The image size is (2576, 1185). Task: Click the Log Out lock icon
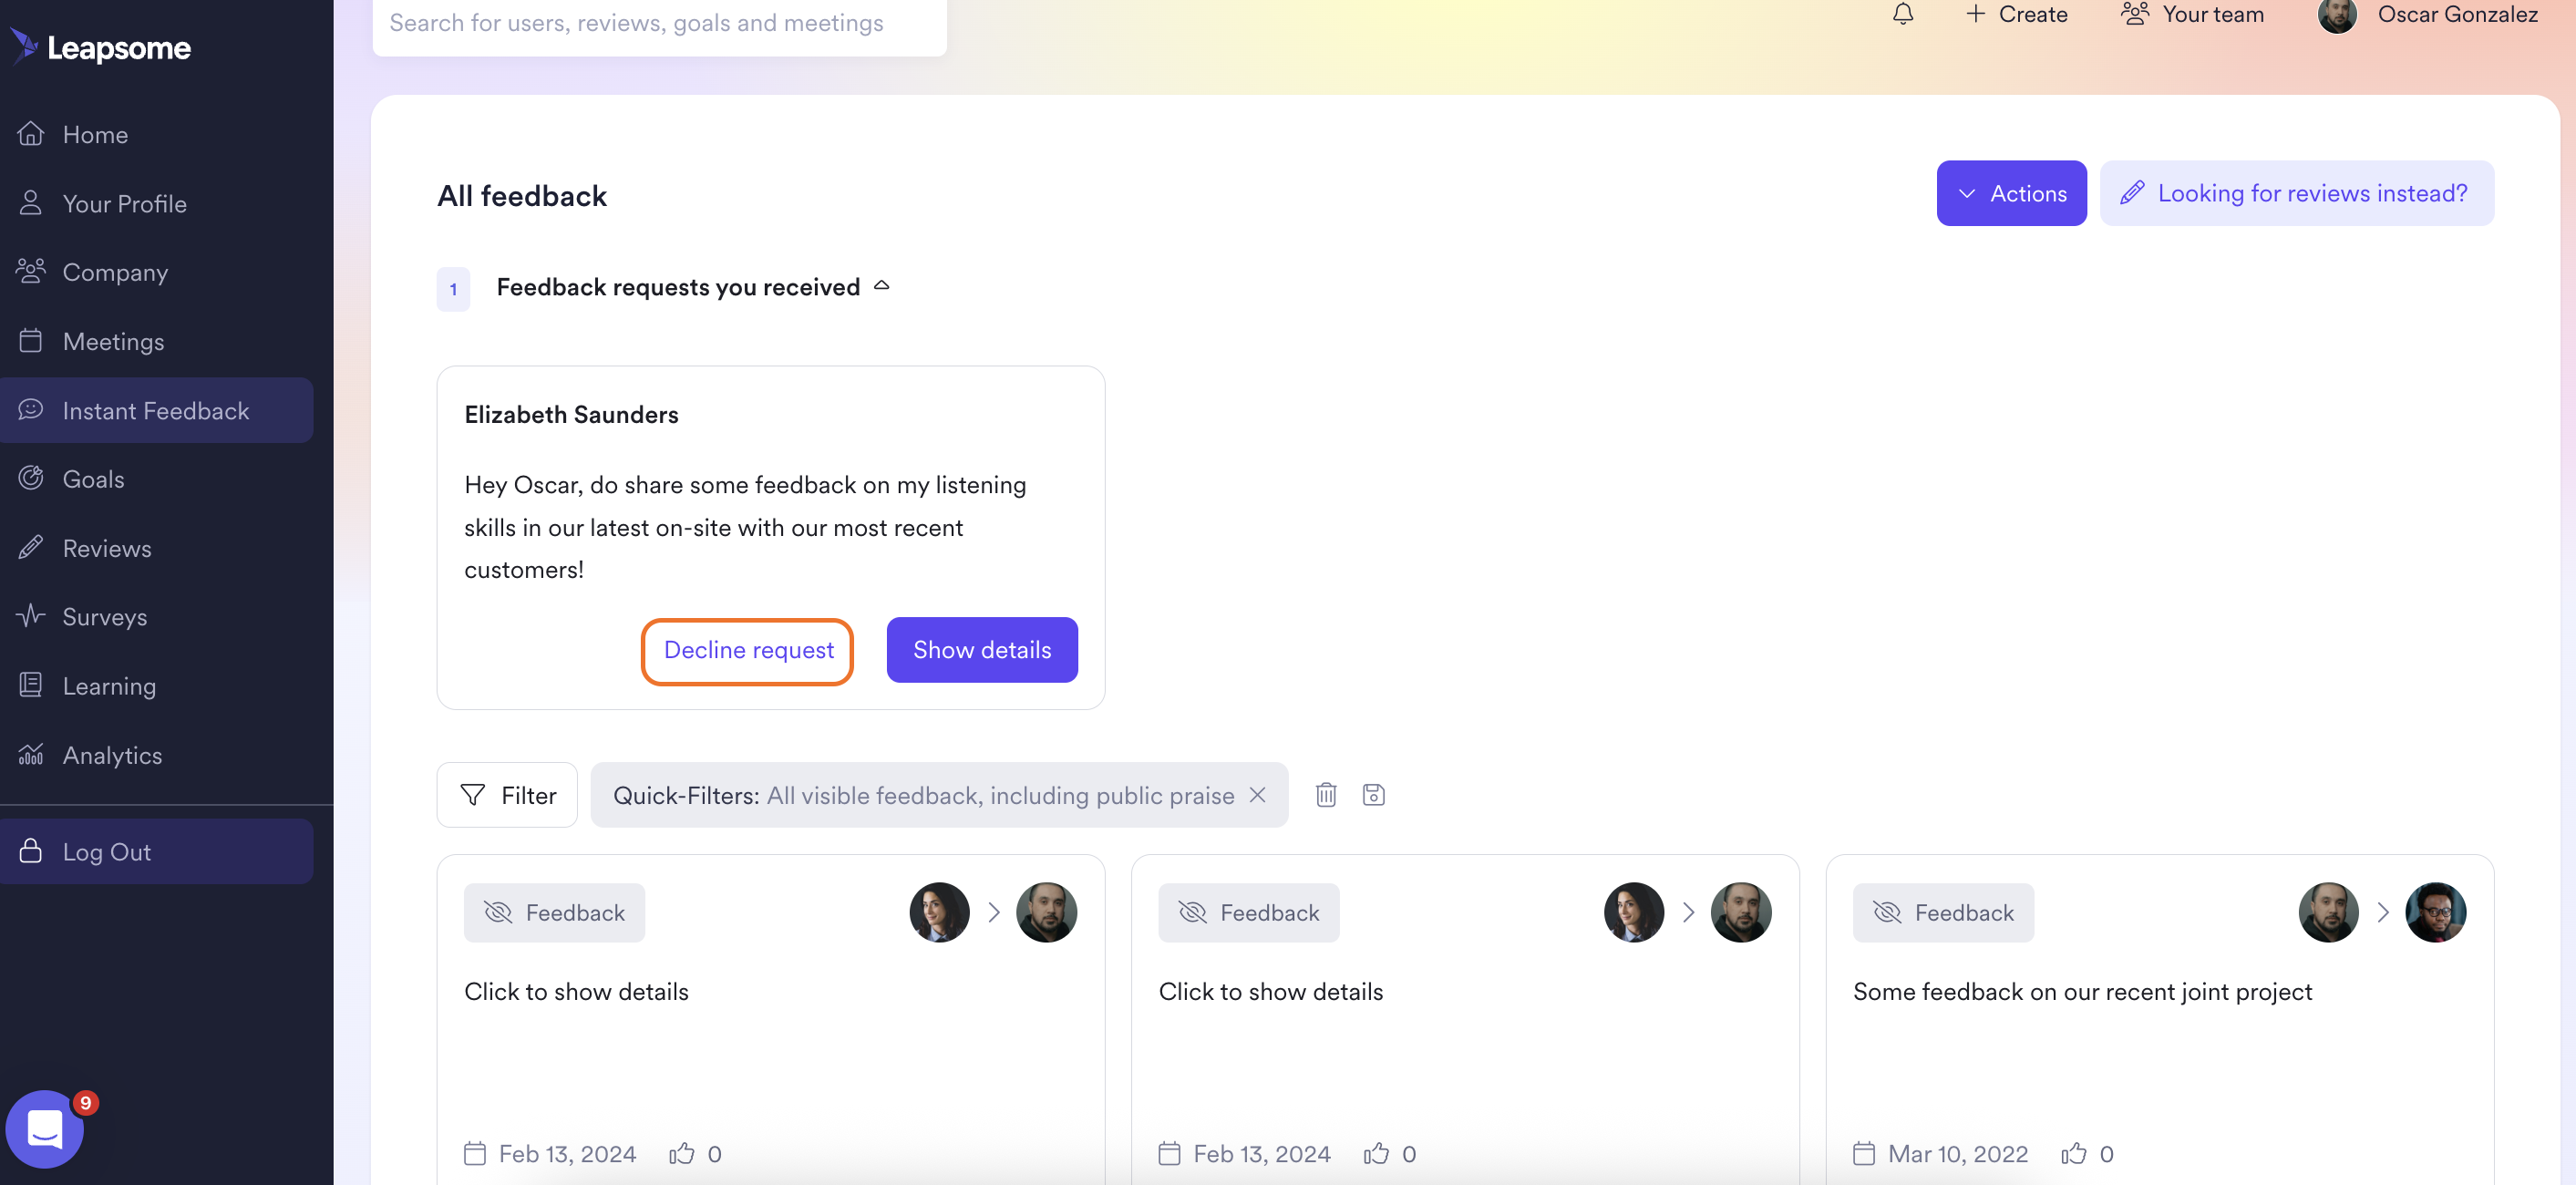point(31,850)
